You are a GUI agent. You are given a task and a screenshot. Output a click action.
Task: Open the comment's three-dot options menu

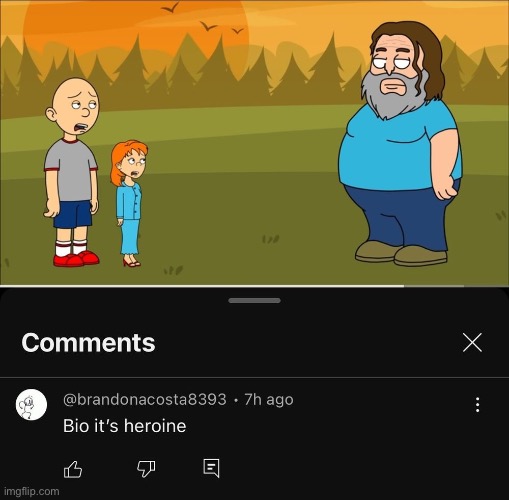477,405
